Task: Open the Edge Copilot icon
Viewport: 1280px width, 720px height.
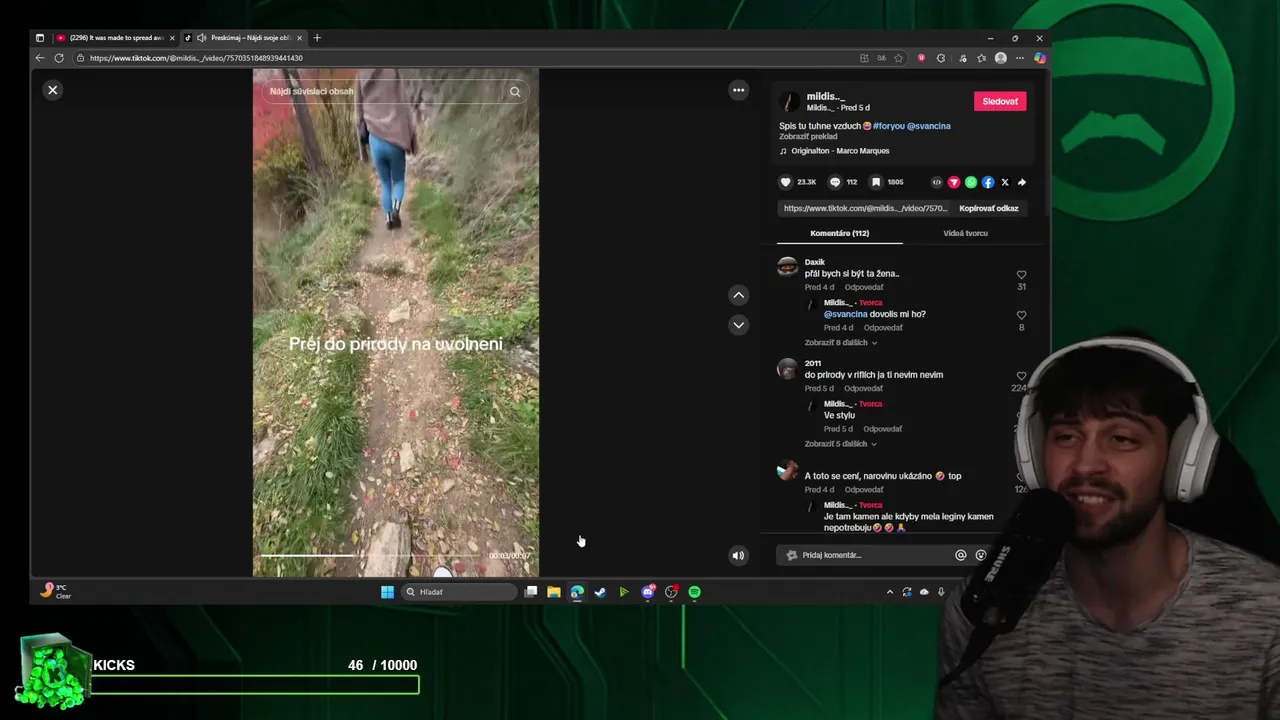Action: tap(1040, 58)
